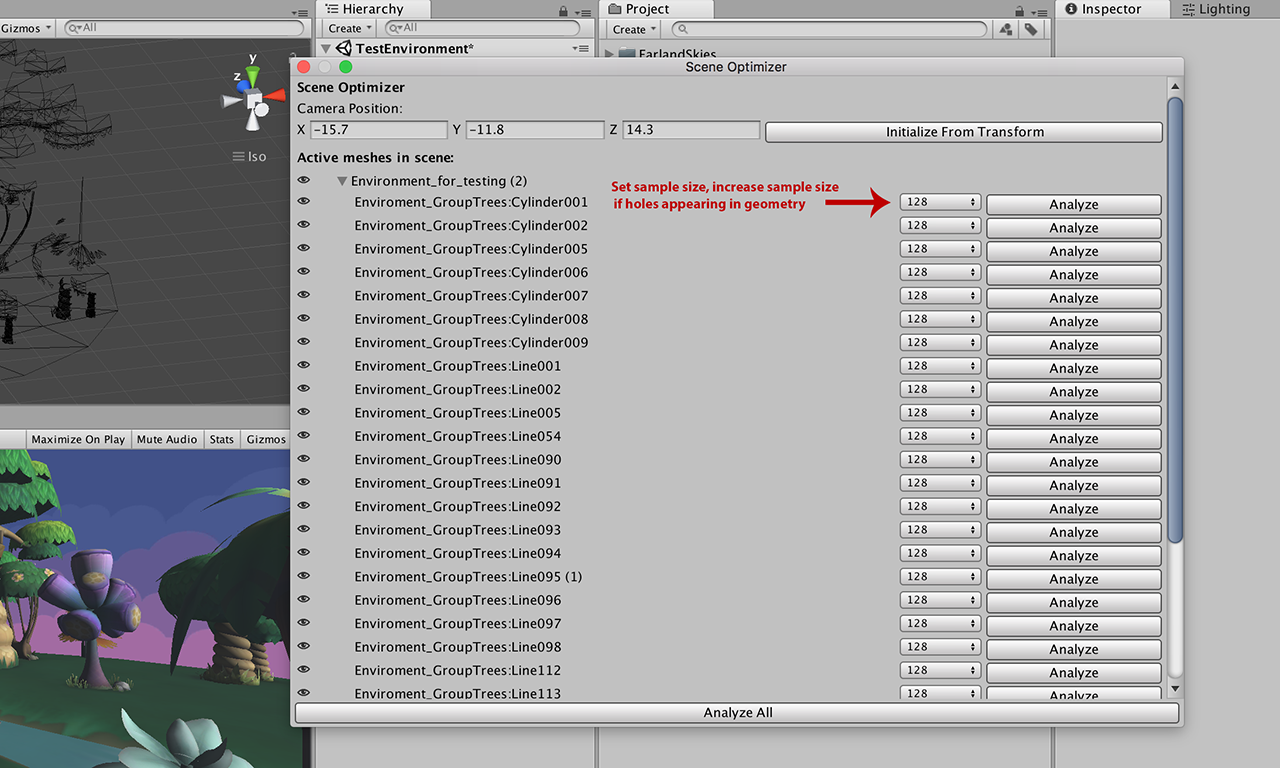
Task: Open the Project panel Create dropdown
Action: click(634, 29)
